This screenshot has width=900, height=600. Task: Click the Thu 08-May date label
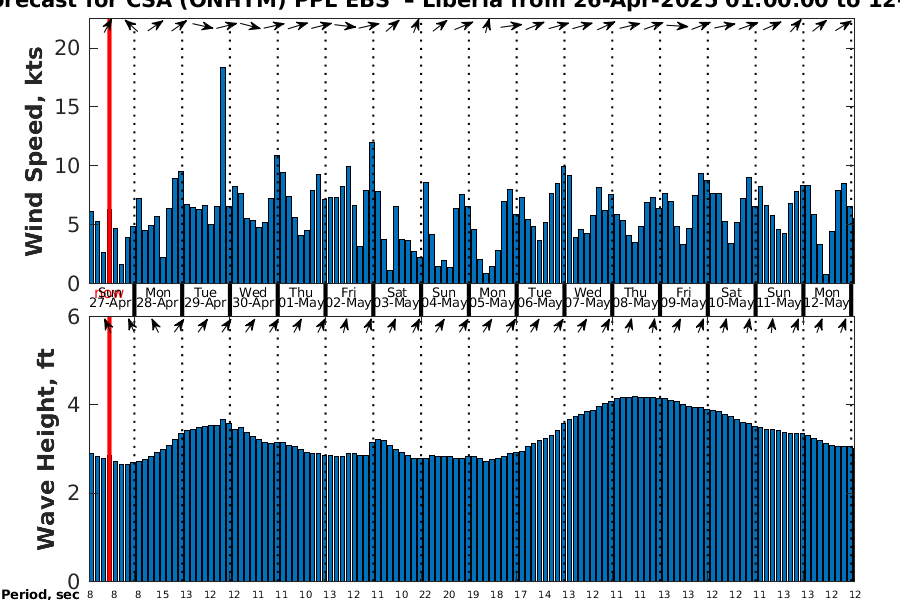tap(635, 298)
